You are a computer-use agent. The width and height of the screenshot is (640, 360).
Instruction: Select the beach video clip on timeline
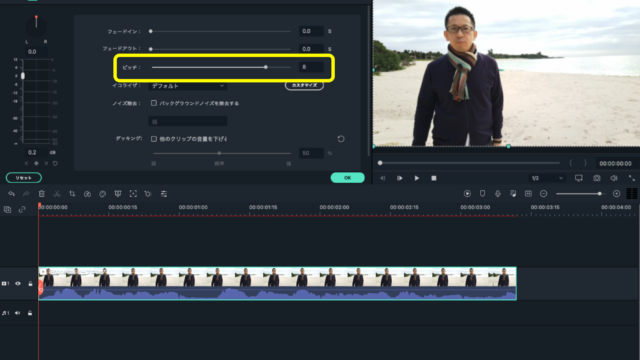278,283
